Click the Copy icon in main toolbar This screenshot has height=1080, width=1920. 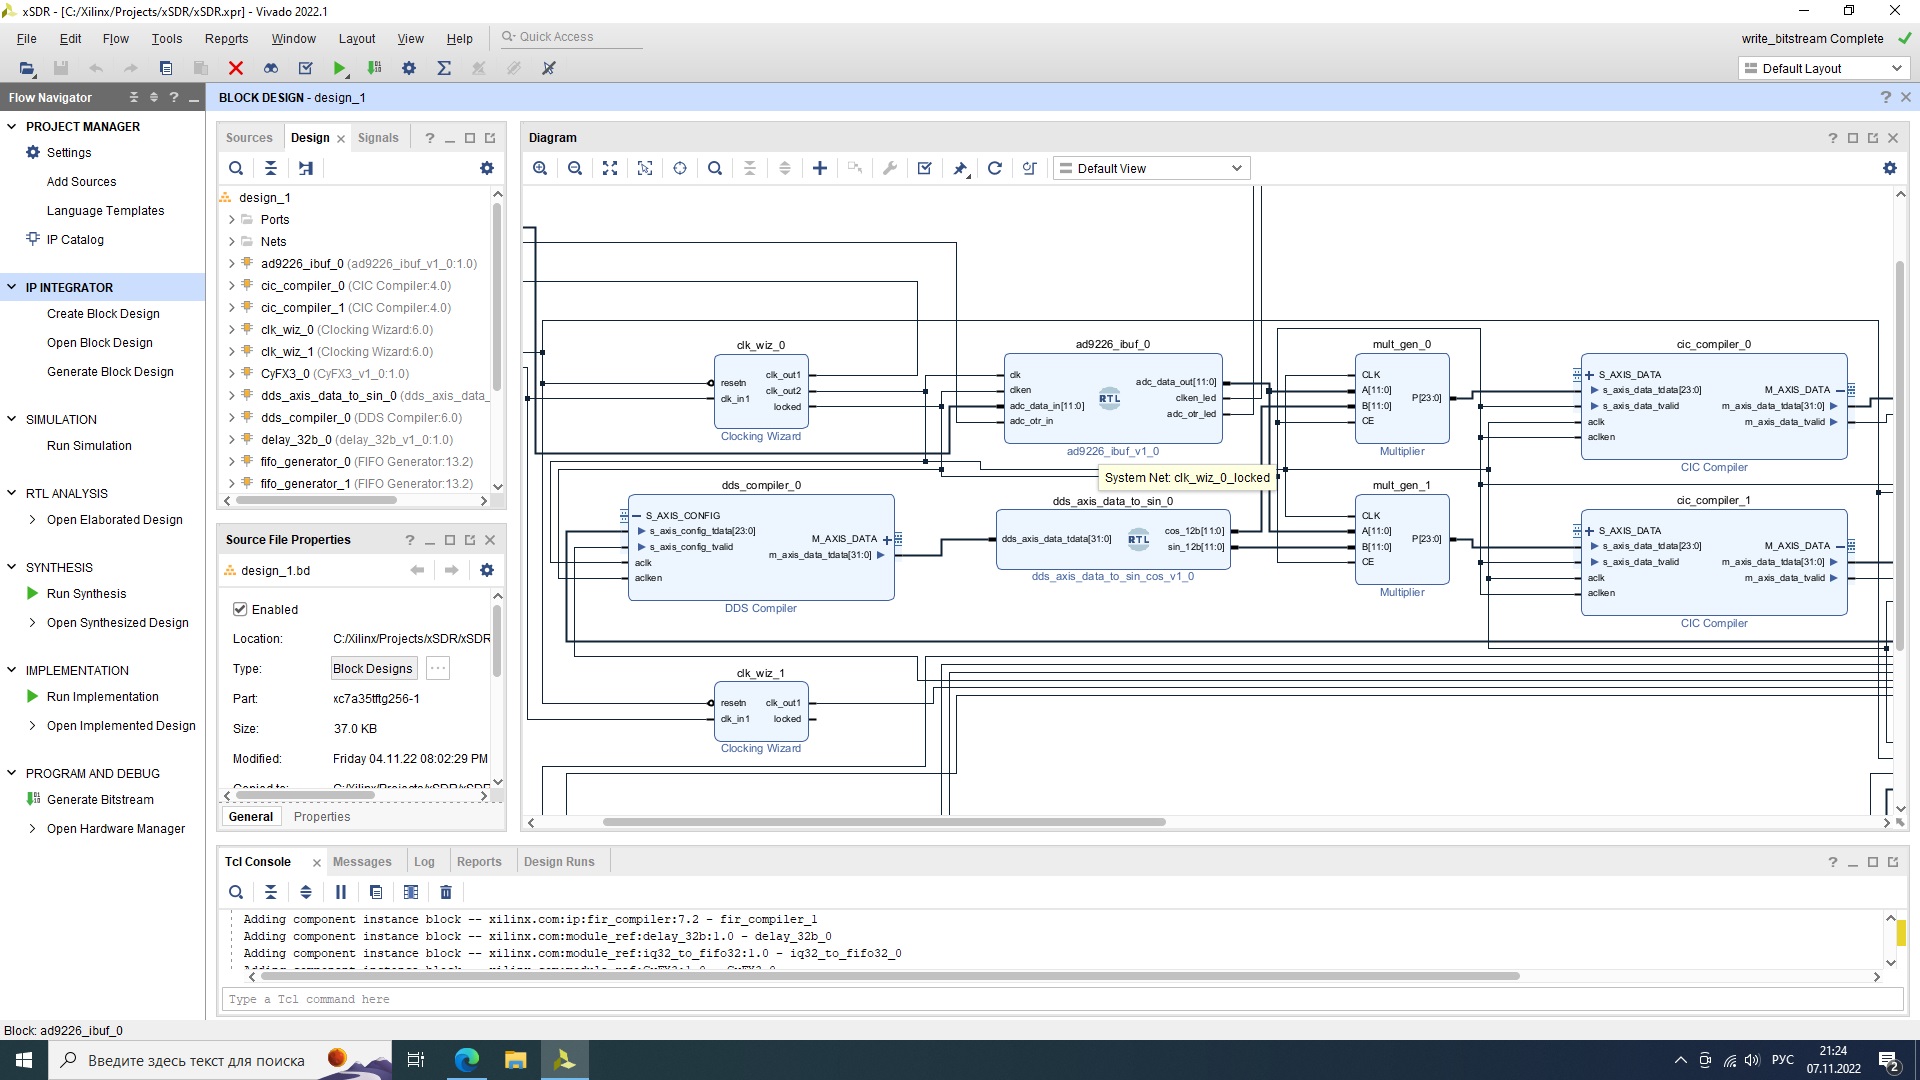(166, 68)
